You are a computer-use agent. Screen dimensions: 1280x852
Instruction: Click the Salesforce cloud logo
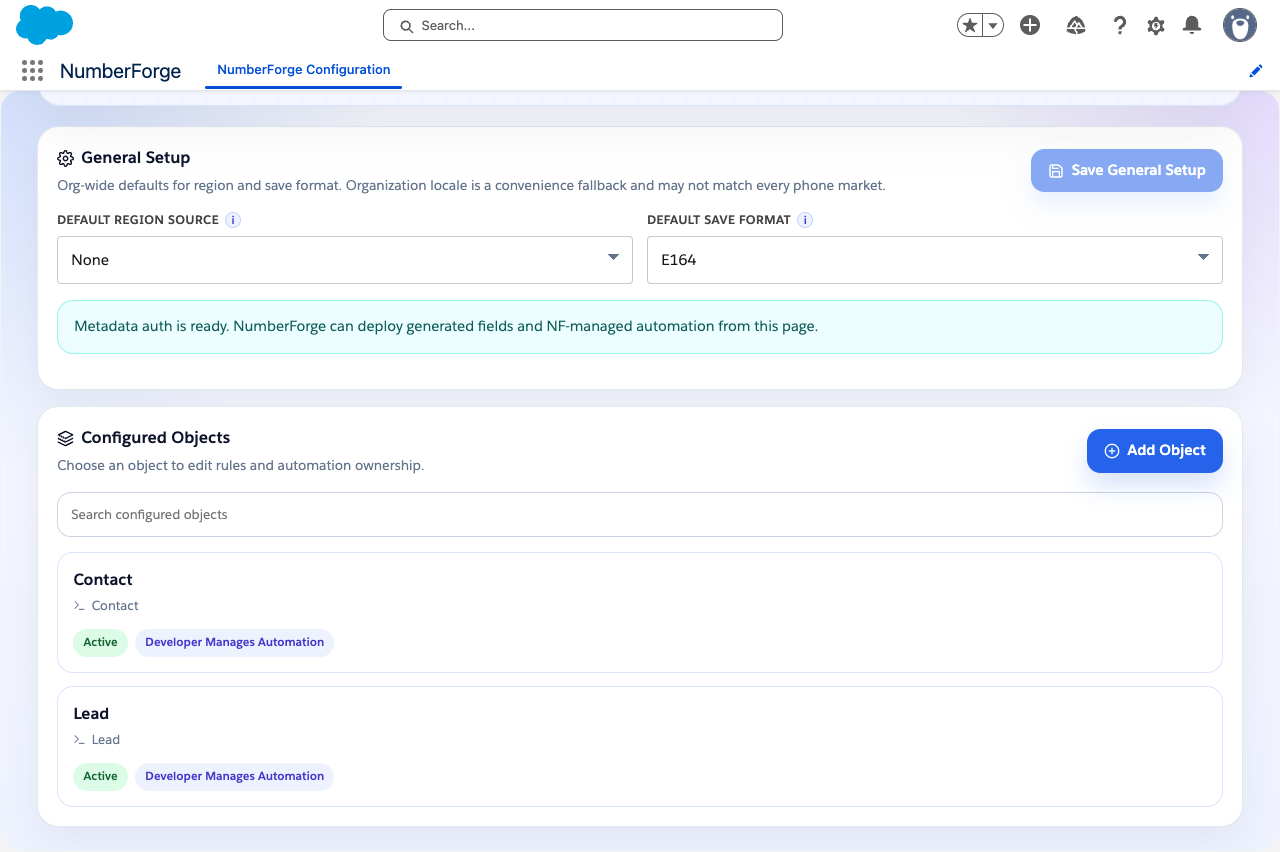tap(45, 24)
